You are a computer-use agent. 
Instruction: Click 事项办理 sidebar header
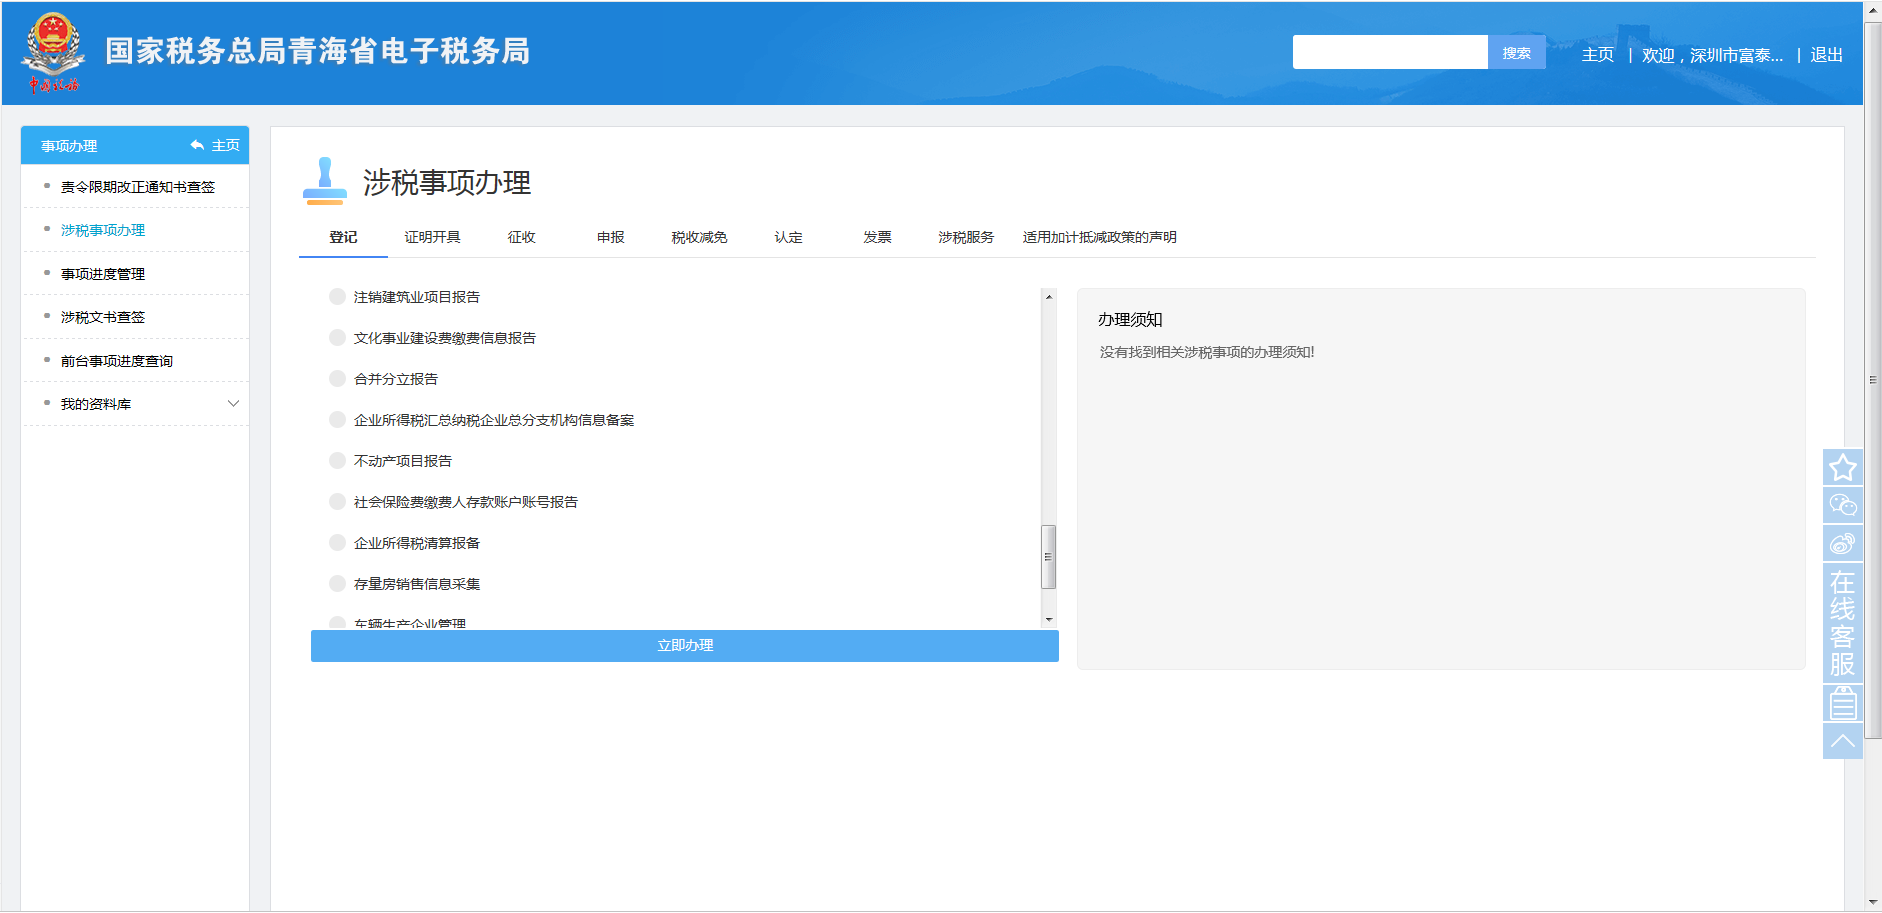point(69,146)
